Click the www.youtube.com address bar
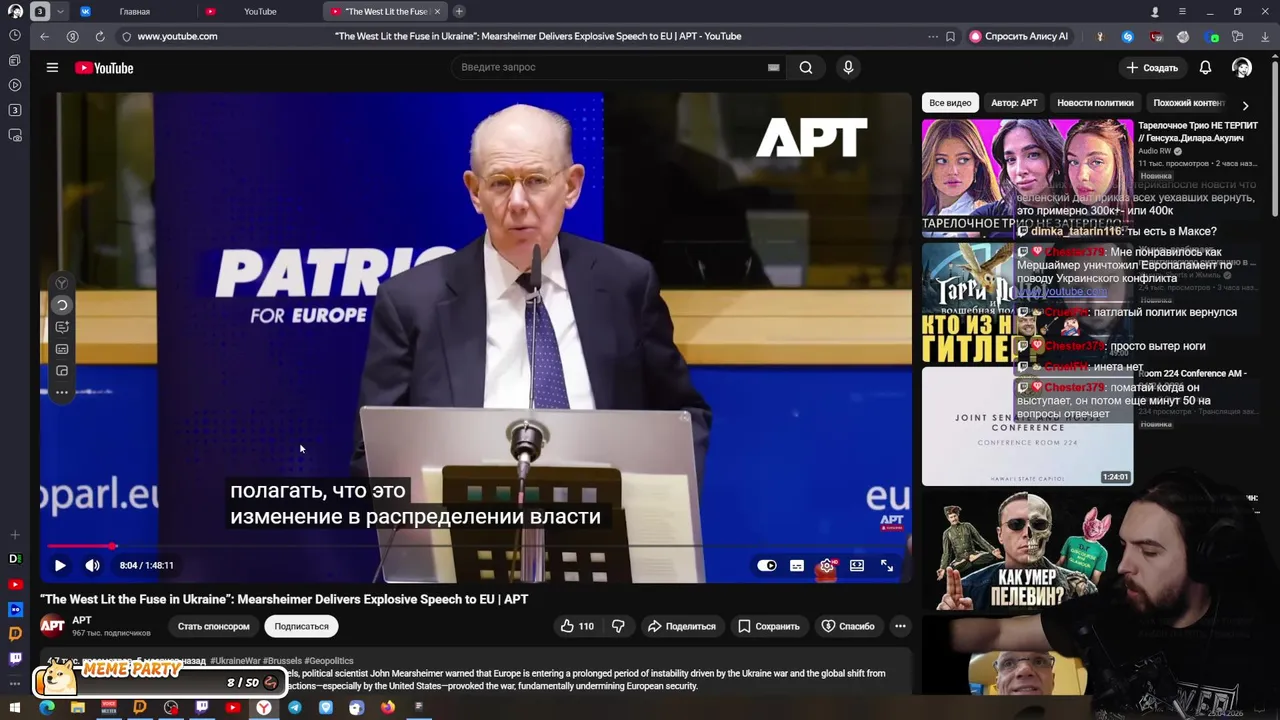The height and width of the screenshot is (720, 1280). point(177,36)
